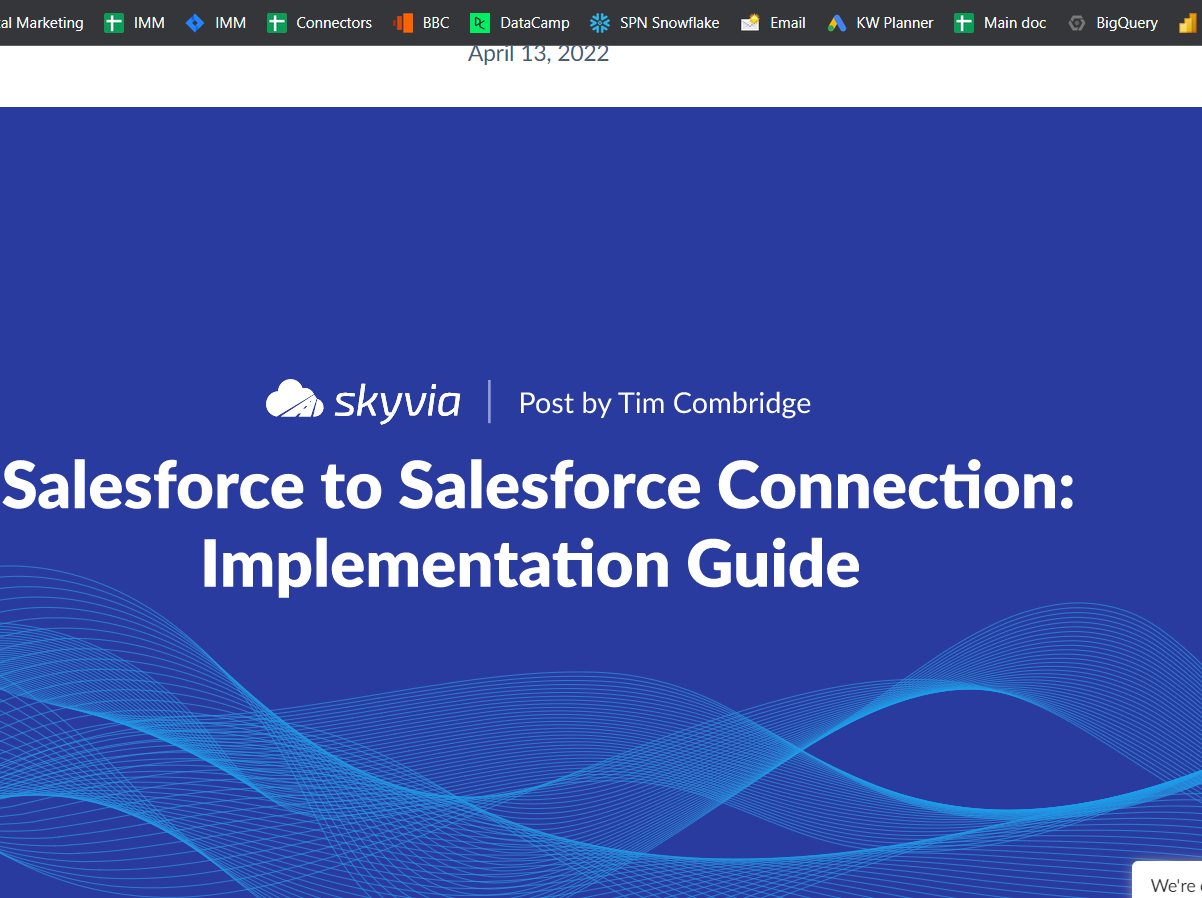The width and height of the screenshot is (1202, 898).
Task: Open the KW Planner bookmark label
Action: coord(894,23)
